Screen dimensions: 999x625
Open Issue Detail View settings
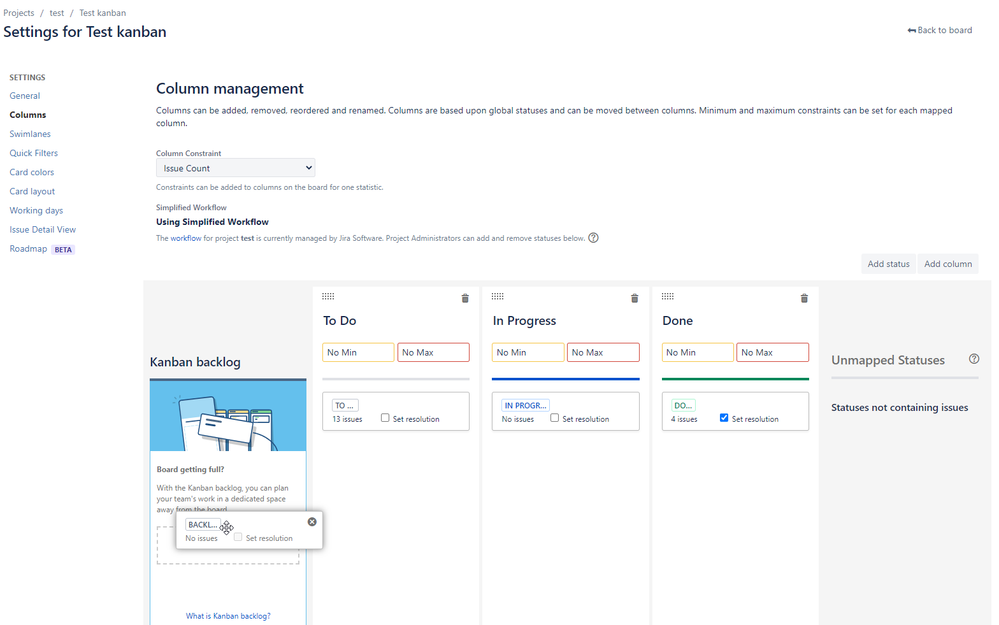(x=43, y=229)
